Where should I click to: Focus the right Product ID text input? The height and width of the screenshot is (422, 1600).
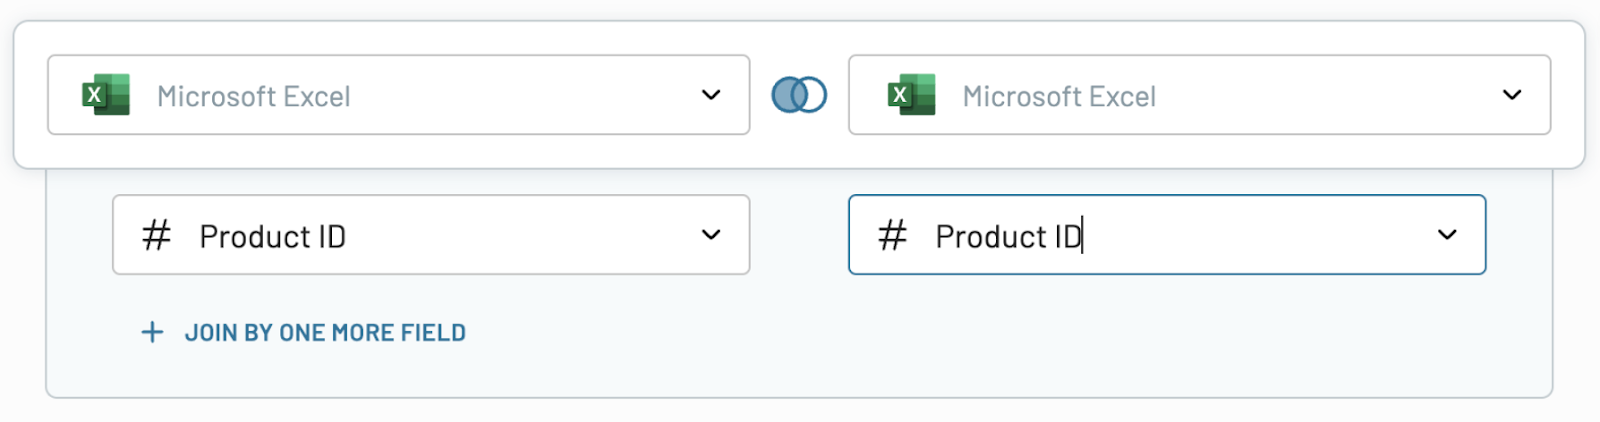tap(1167, 235)
